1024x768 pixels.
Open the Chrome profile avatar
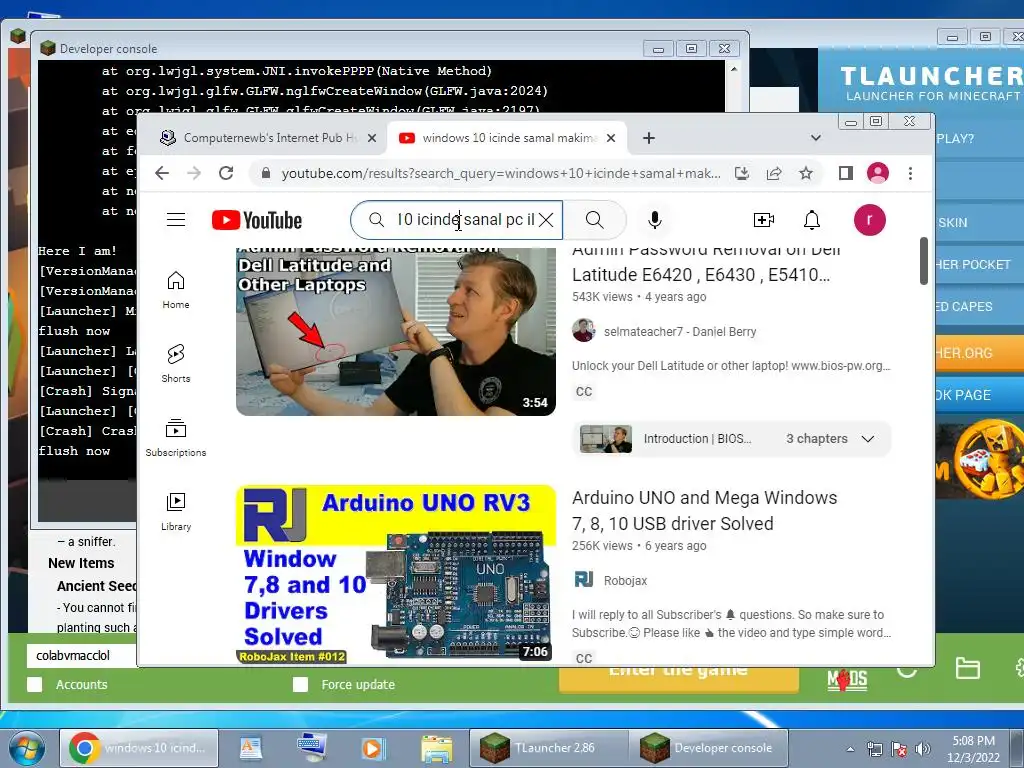tap(878, 173)
